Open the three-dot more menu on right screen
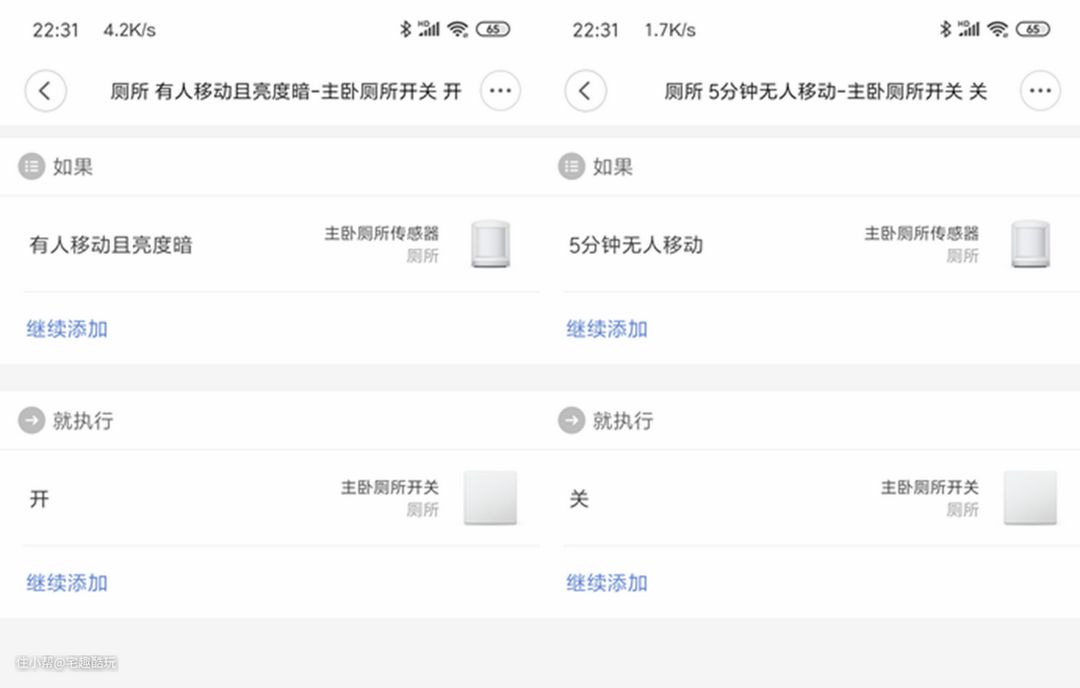1080x688 pixels. [1040, 91]
